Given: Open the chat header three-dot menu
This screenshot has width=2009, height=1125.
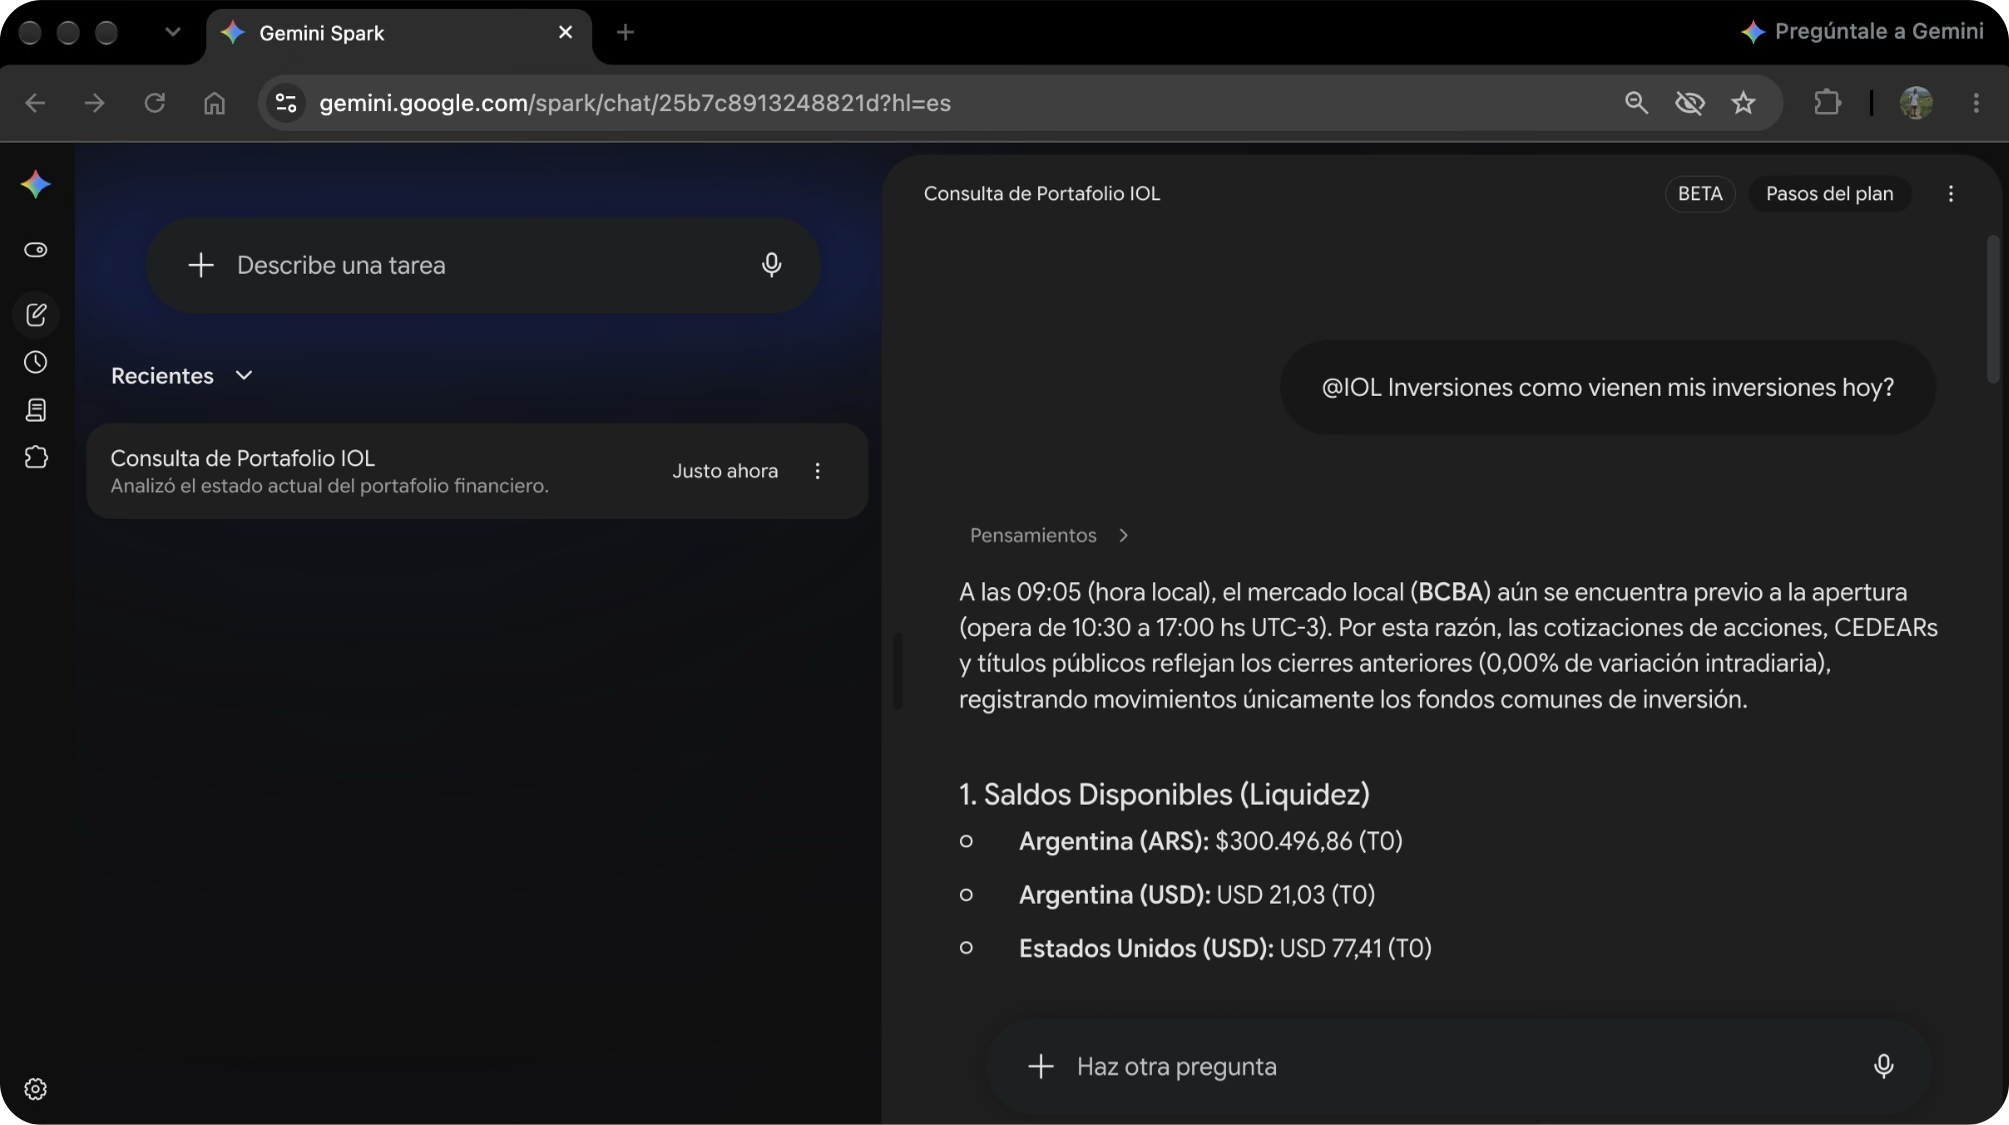Looking at the screenshot, I should point(1951,194).
